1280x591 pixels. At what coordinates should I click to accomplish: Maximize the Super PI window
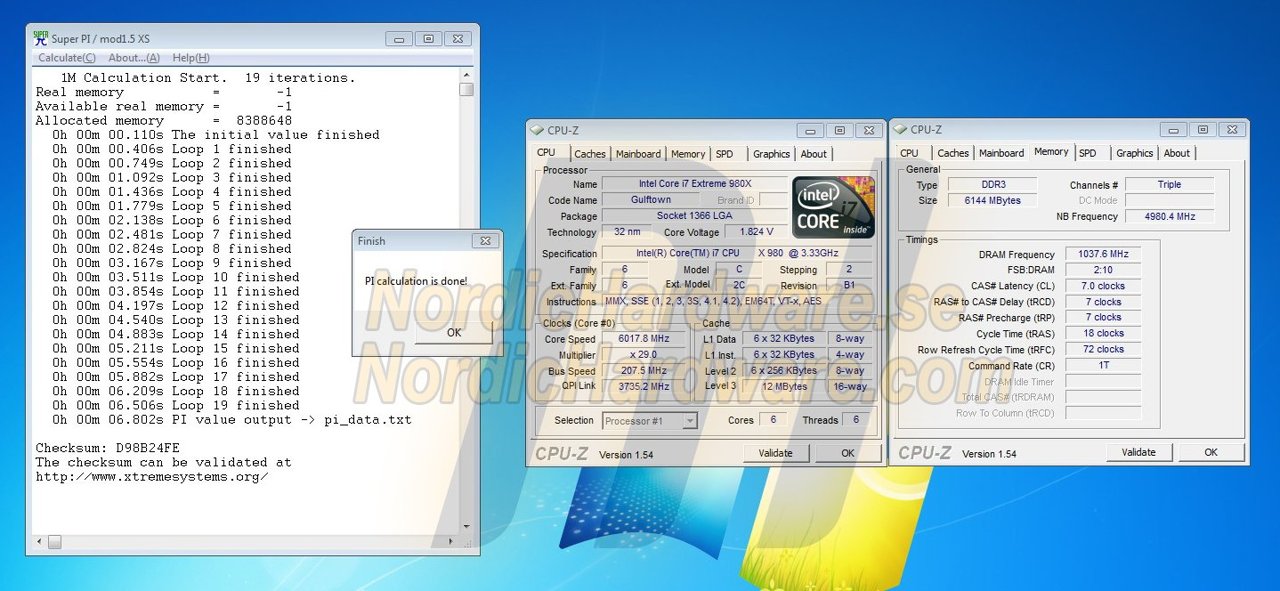click(428, 39)
